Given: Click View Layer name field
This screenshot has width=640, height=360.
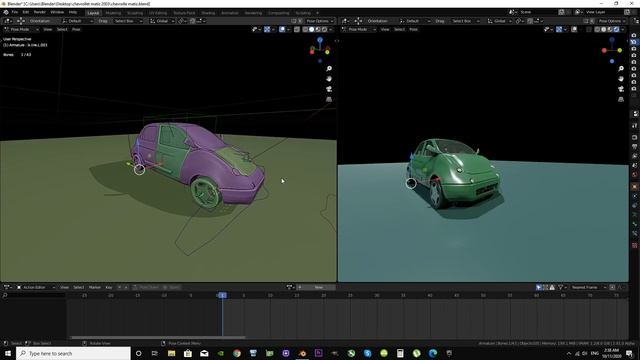Looking at the screenshot, I should (603, 12).
